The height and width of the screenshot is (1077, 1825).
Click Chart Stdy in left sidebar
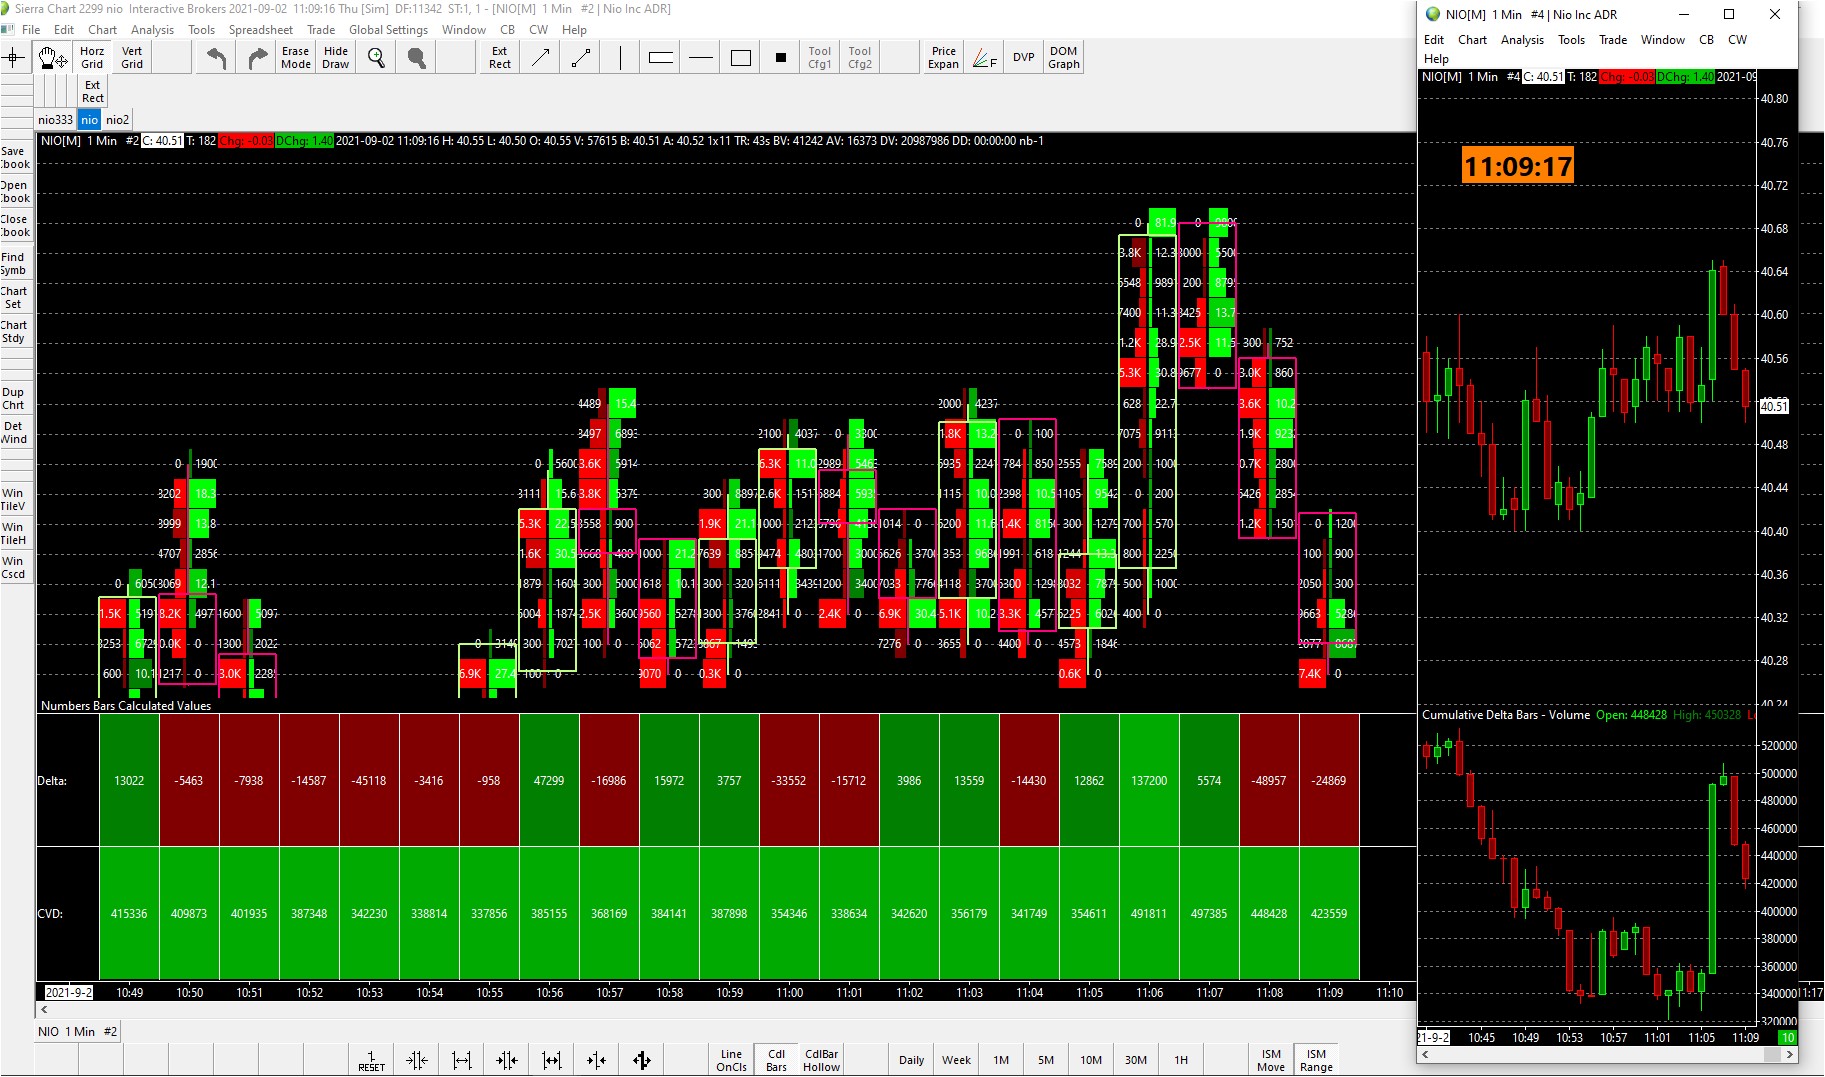coord(15,332)
